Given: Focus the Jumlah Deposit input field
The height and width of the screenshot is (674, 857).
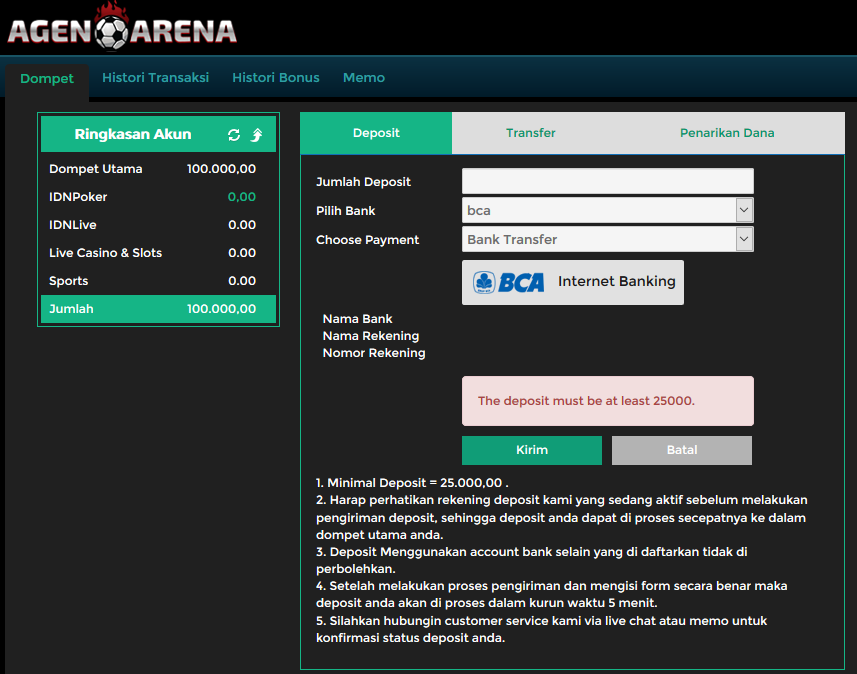Looking at the screenshot, I should pos(608,181).
